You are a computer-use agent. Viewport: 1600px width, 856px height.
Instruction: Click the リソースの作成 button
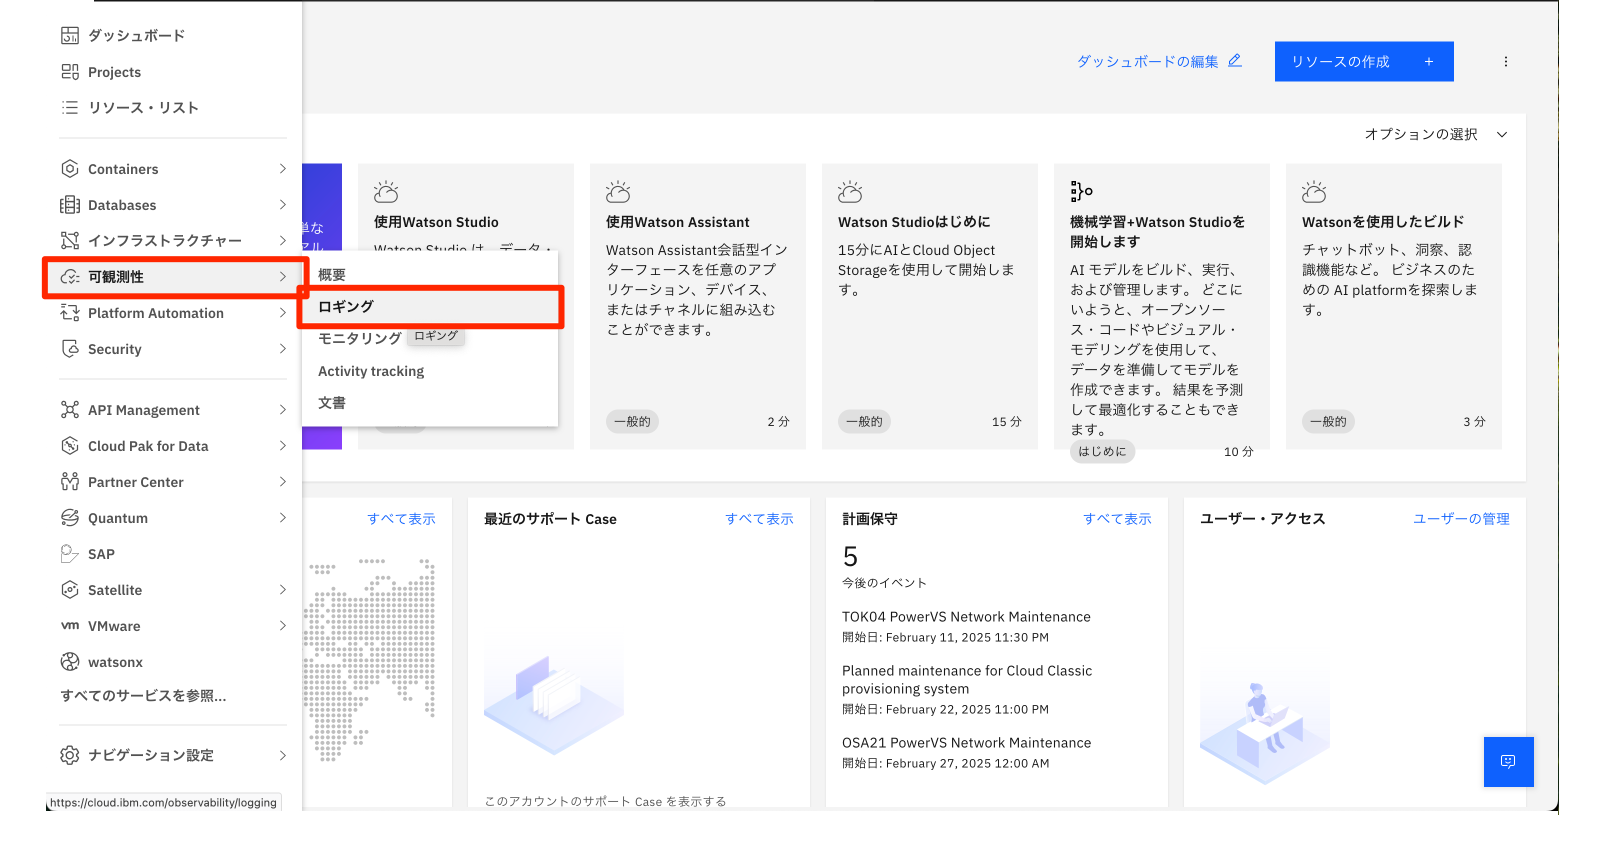[1364, 62]
